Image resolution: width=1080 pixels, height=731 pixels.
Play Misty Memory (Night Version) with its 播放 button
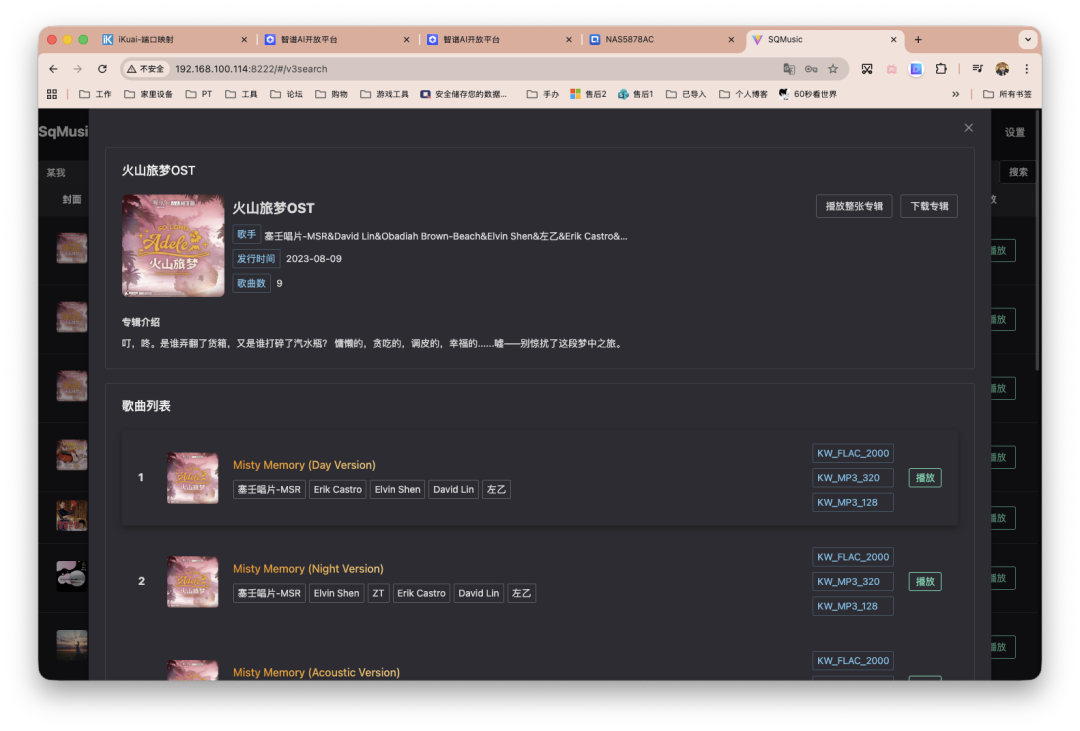coord(924,581)
